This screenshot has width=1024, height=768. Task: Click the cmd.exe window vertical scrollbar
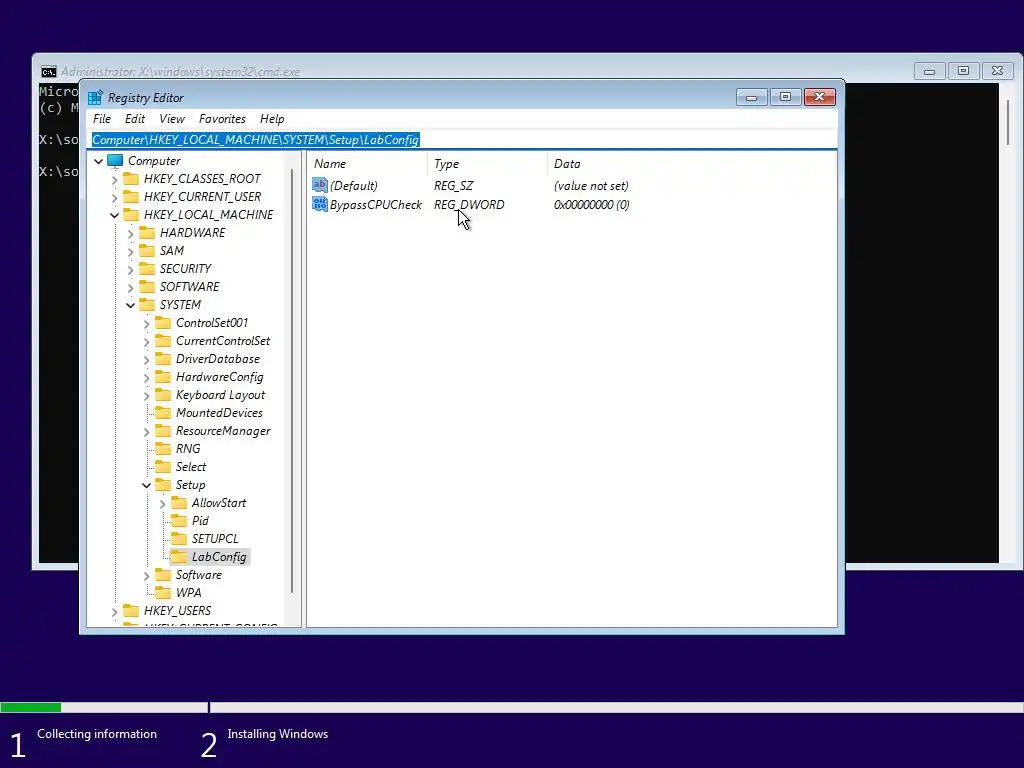point(1008,122)
